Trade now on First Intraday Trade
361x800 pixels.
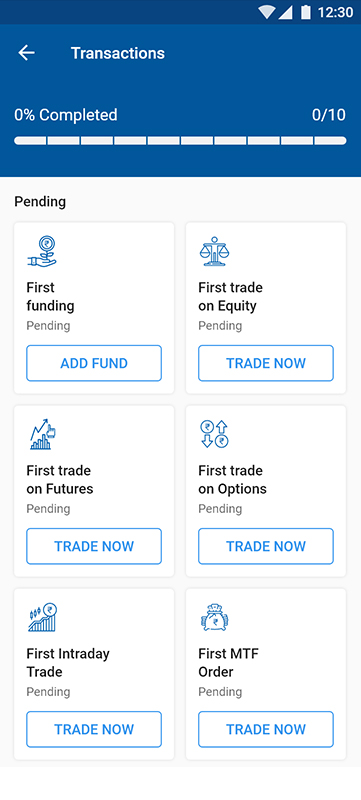[x=94, y=730]
